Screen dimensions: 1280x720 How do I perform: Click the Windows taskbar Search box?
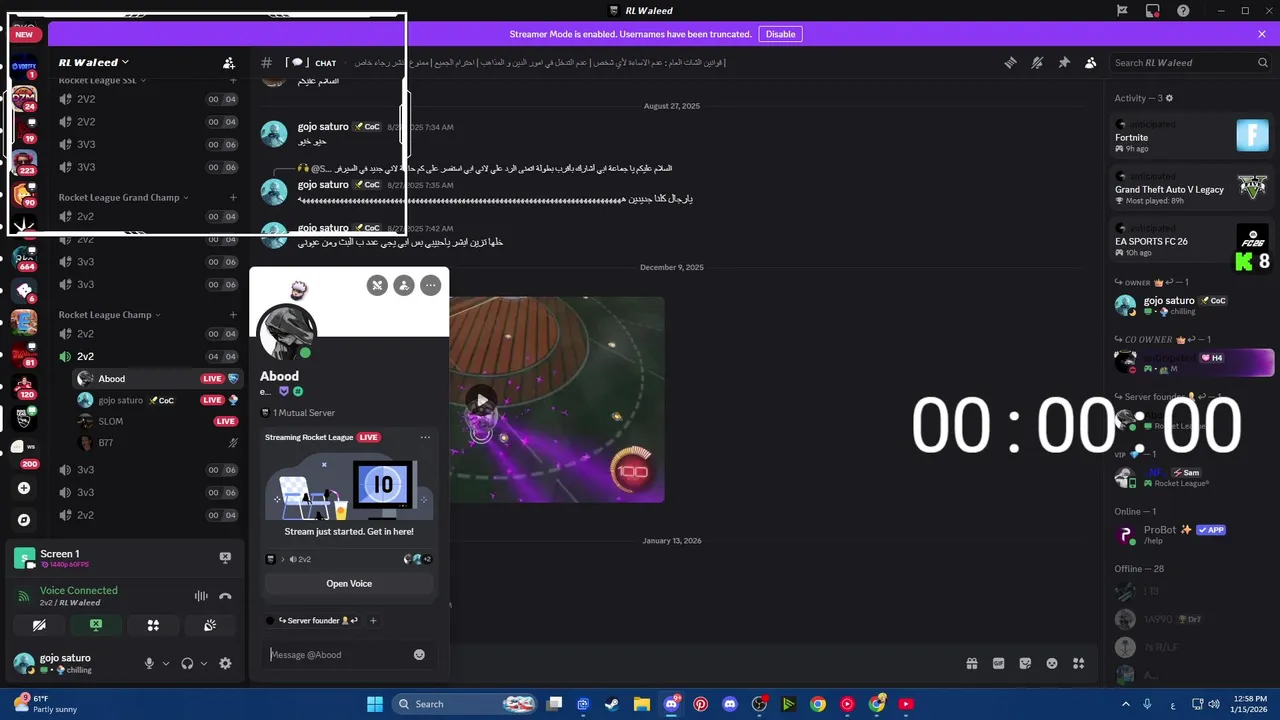465,704
